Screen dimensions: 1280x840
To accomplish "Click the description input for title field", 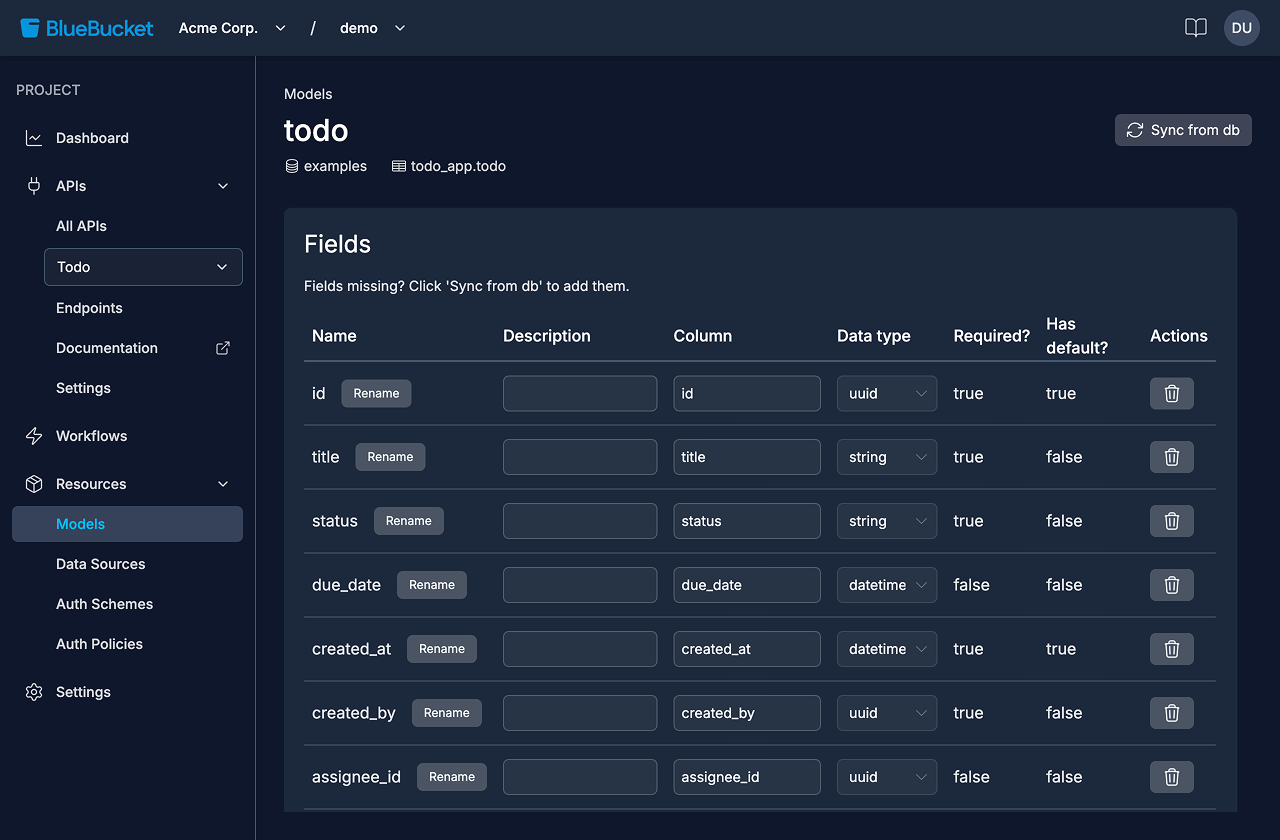I will coord(580,457).
